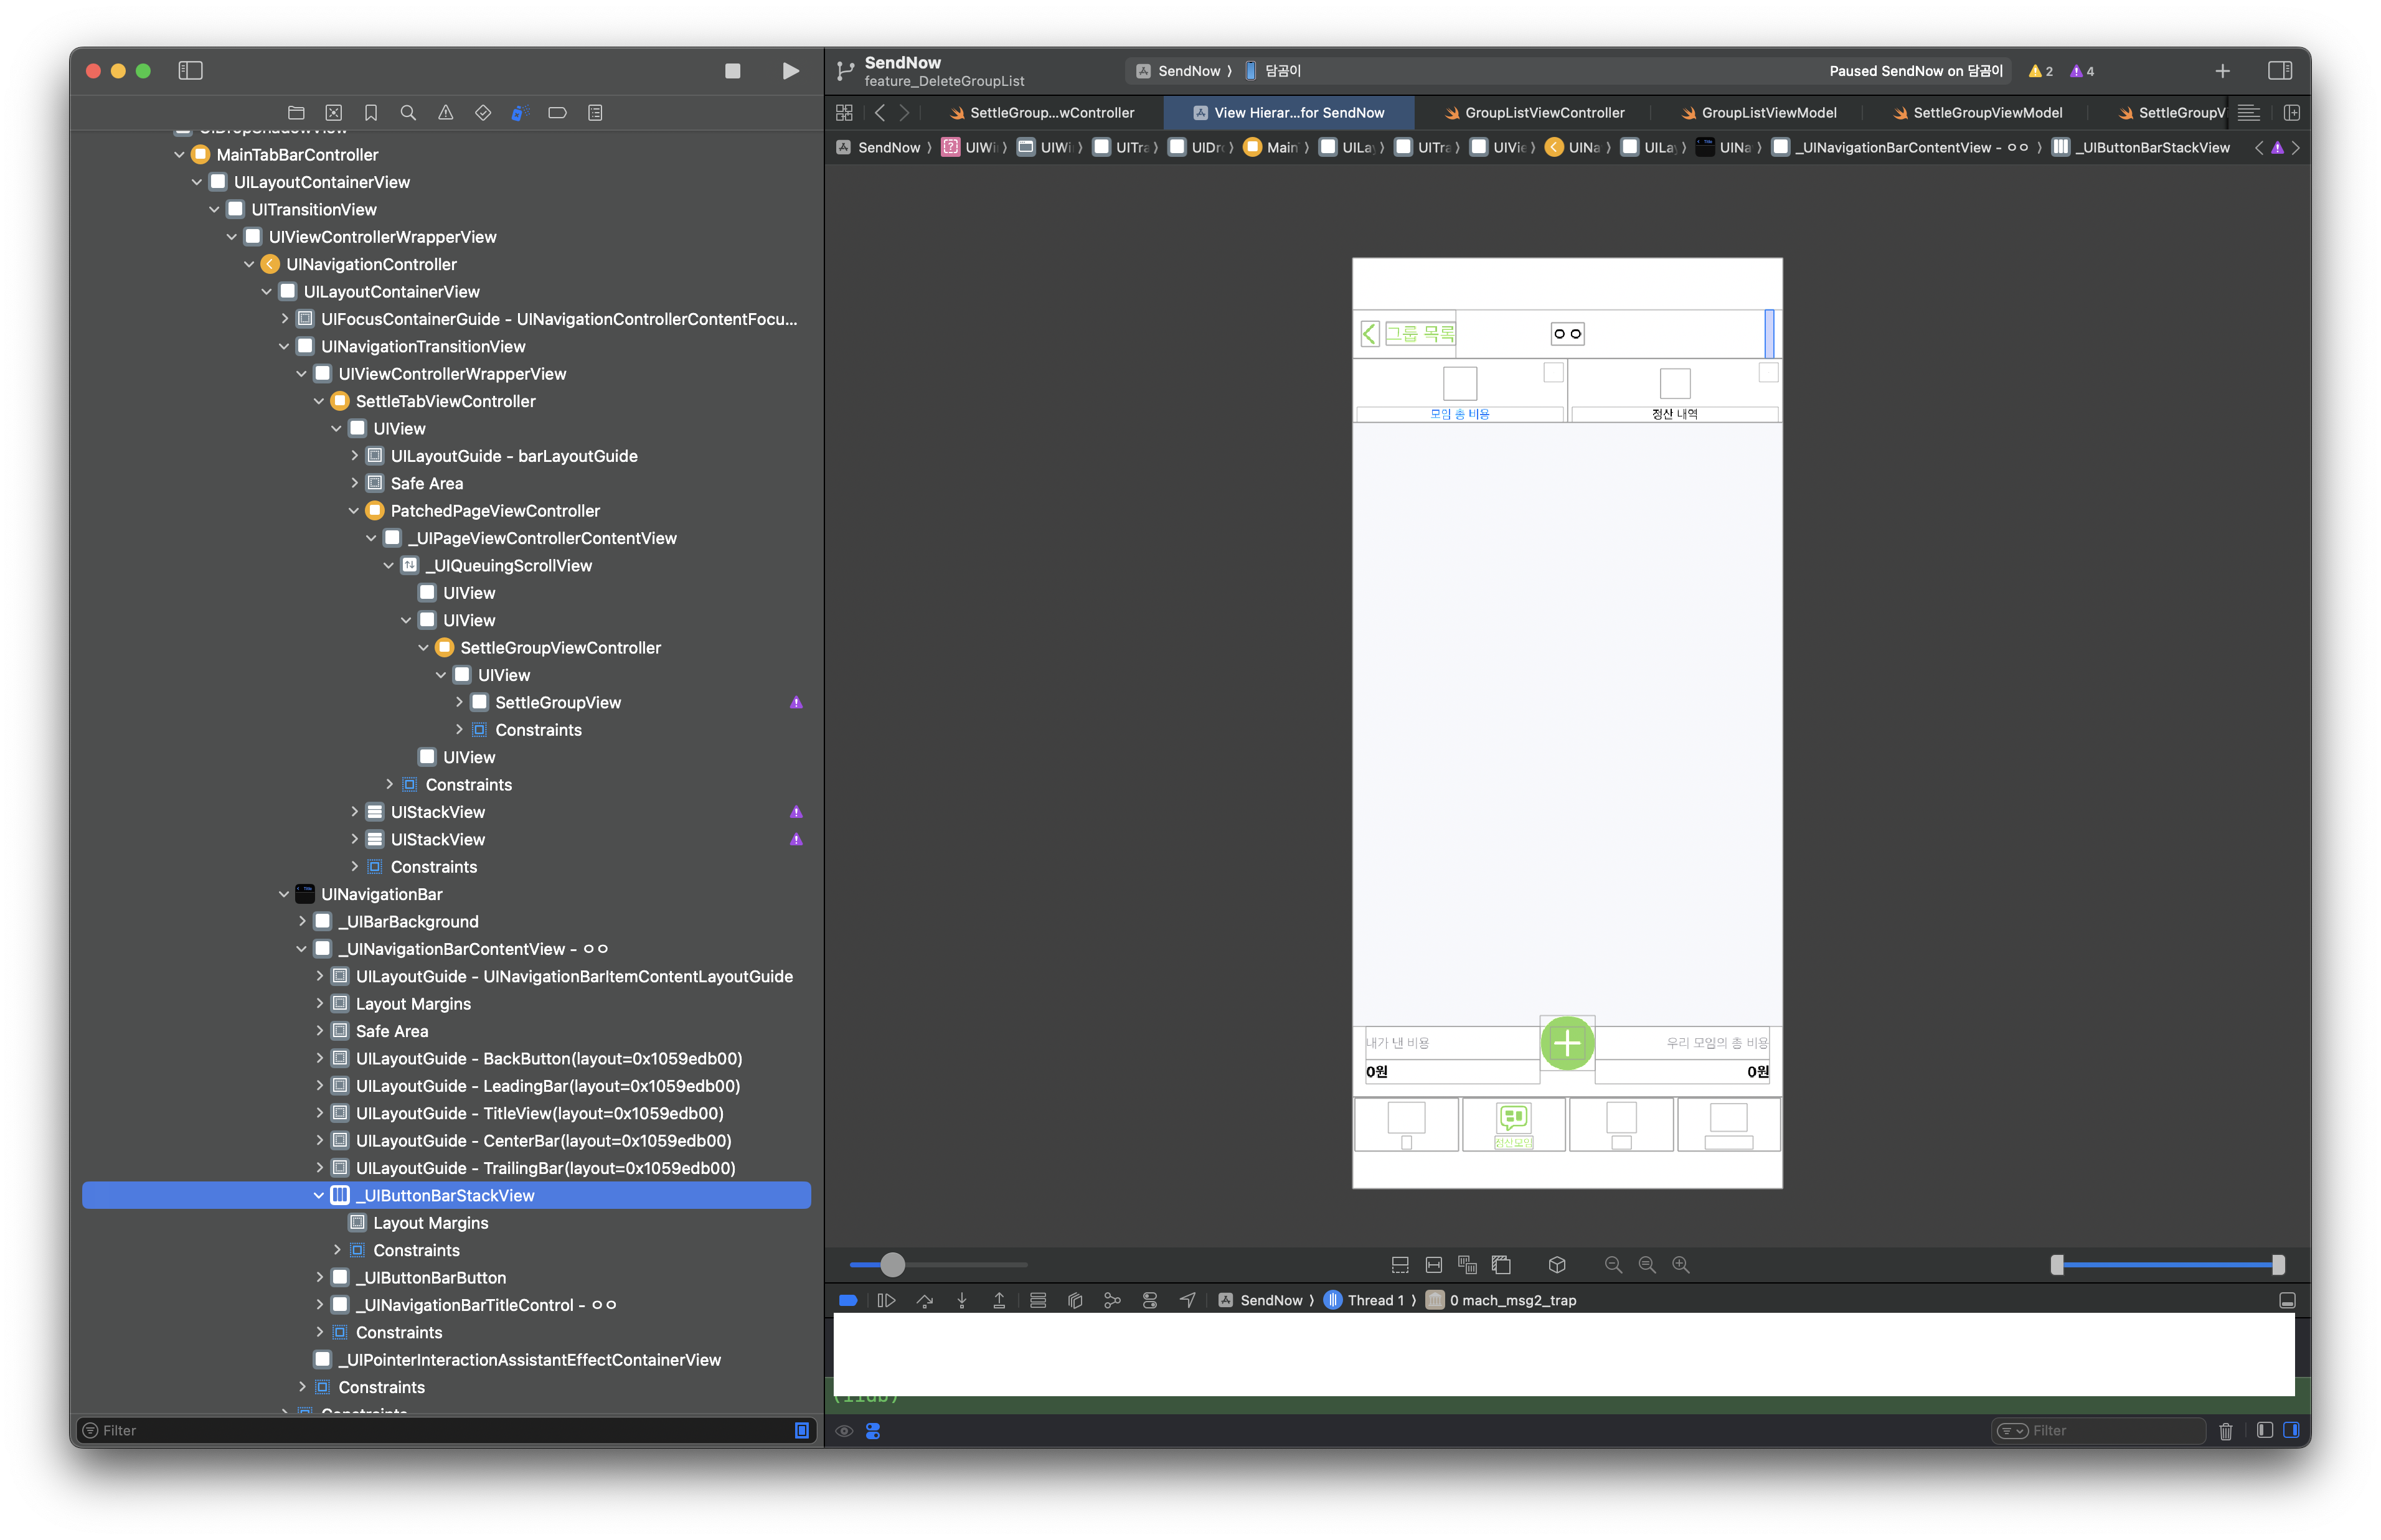This screenshot has width=2381, height=1540.
Task: Collapse the _UIButtonBarStackView node
Action: click(x=319, y=1196)
